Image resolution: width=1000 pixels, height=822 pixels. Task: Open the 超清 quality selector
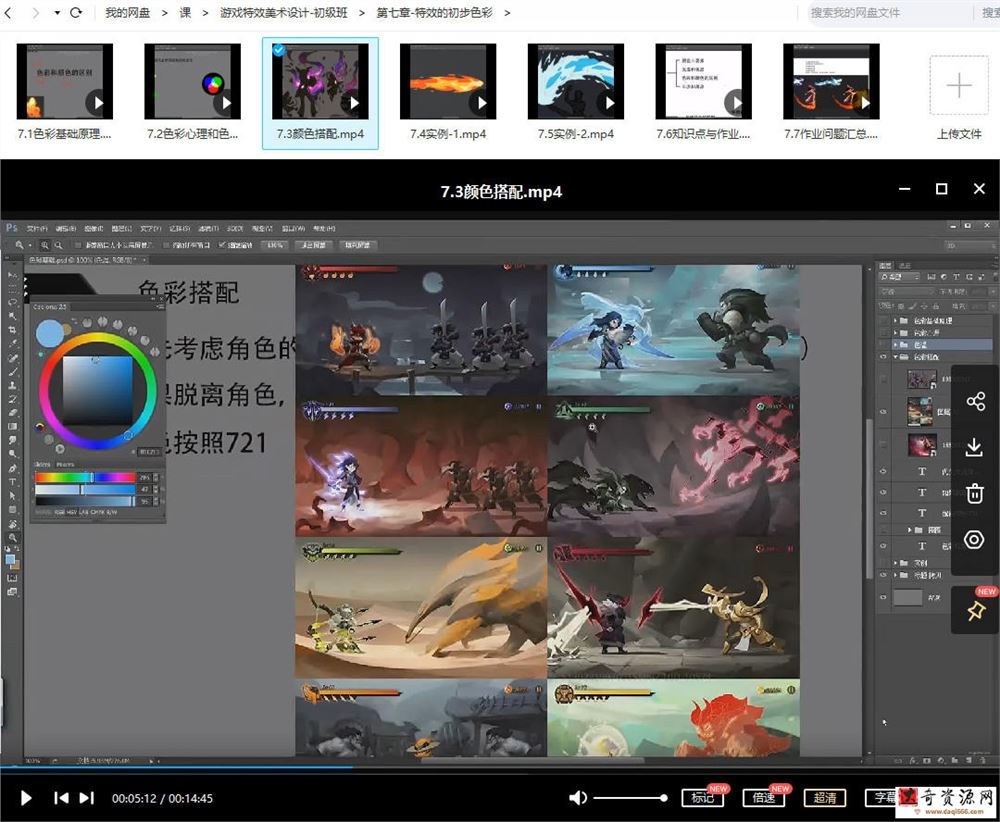click(x=825, y=797)
